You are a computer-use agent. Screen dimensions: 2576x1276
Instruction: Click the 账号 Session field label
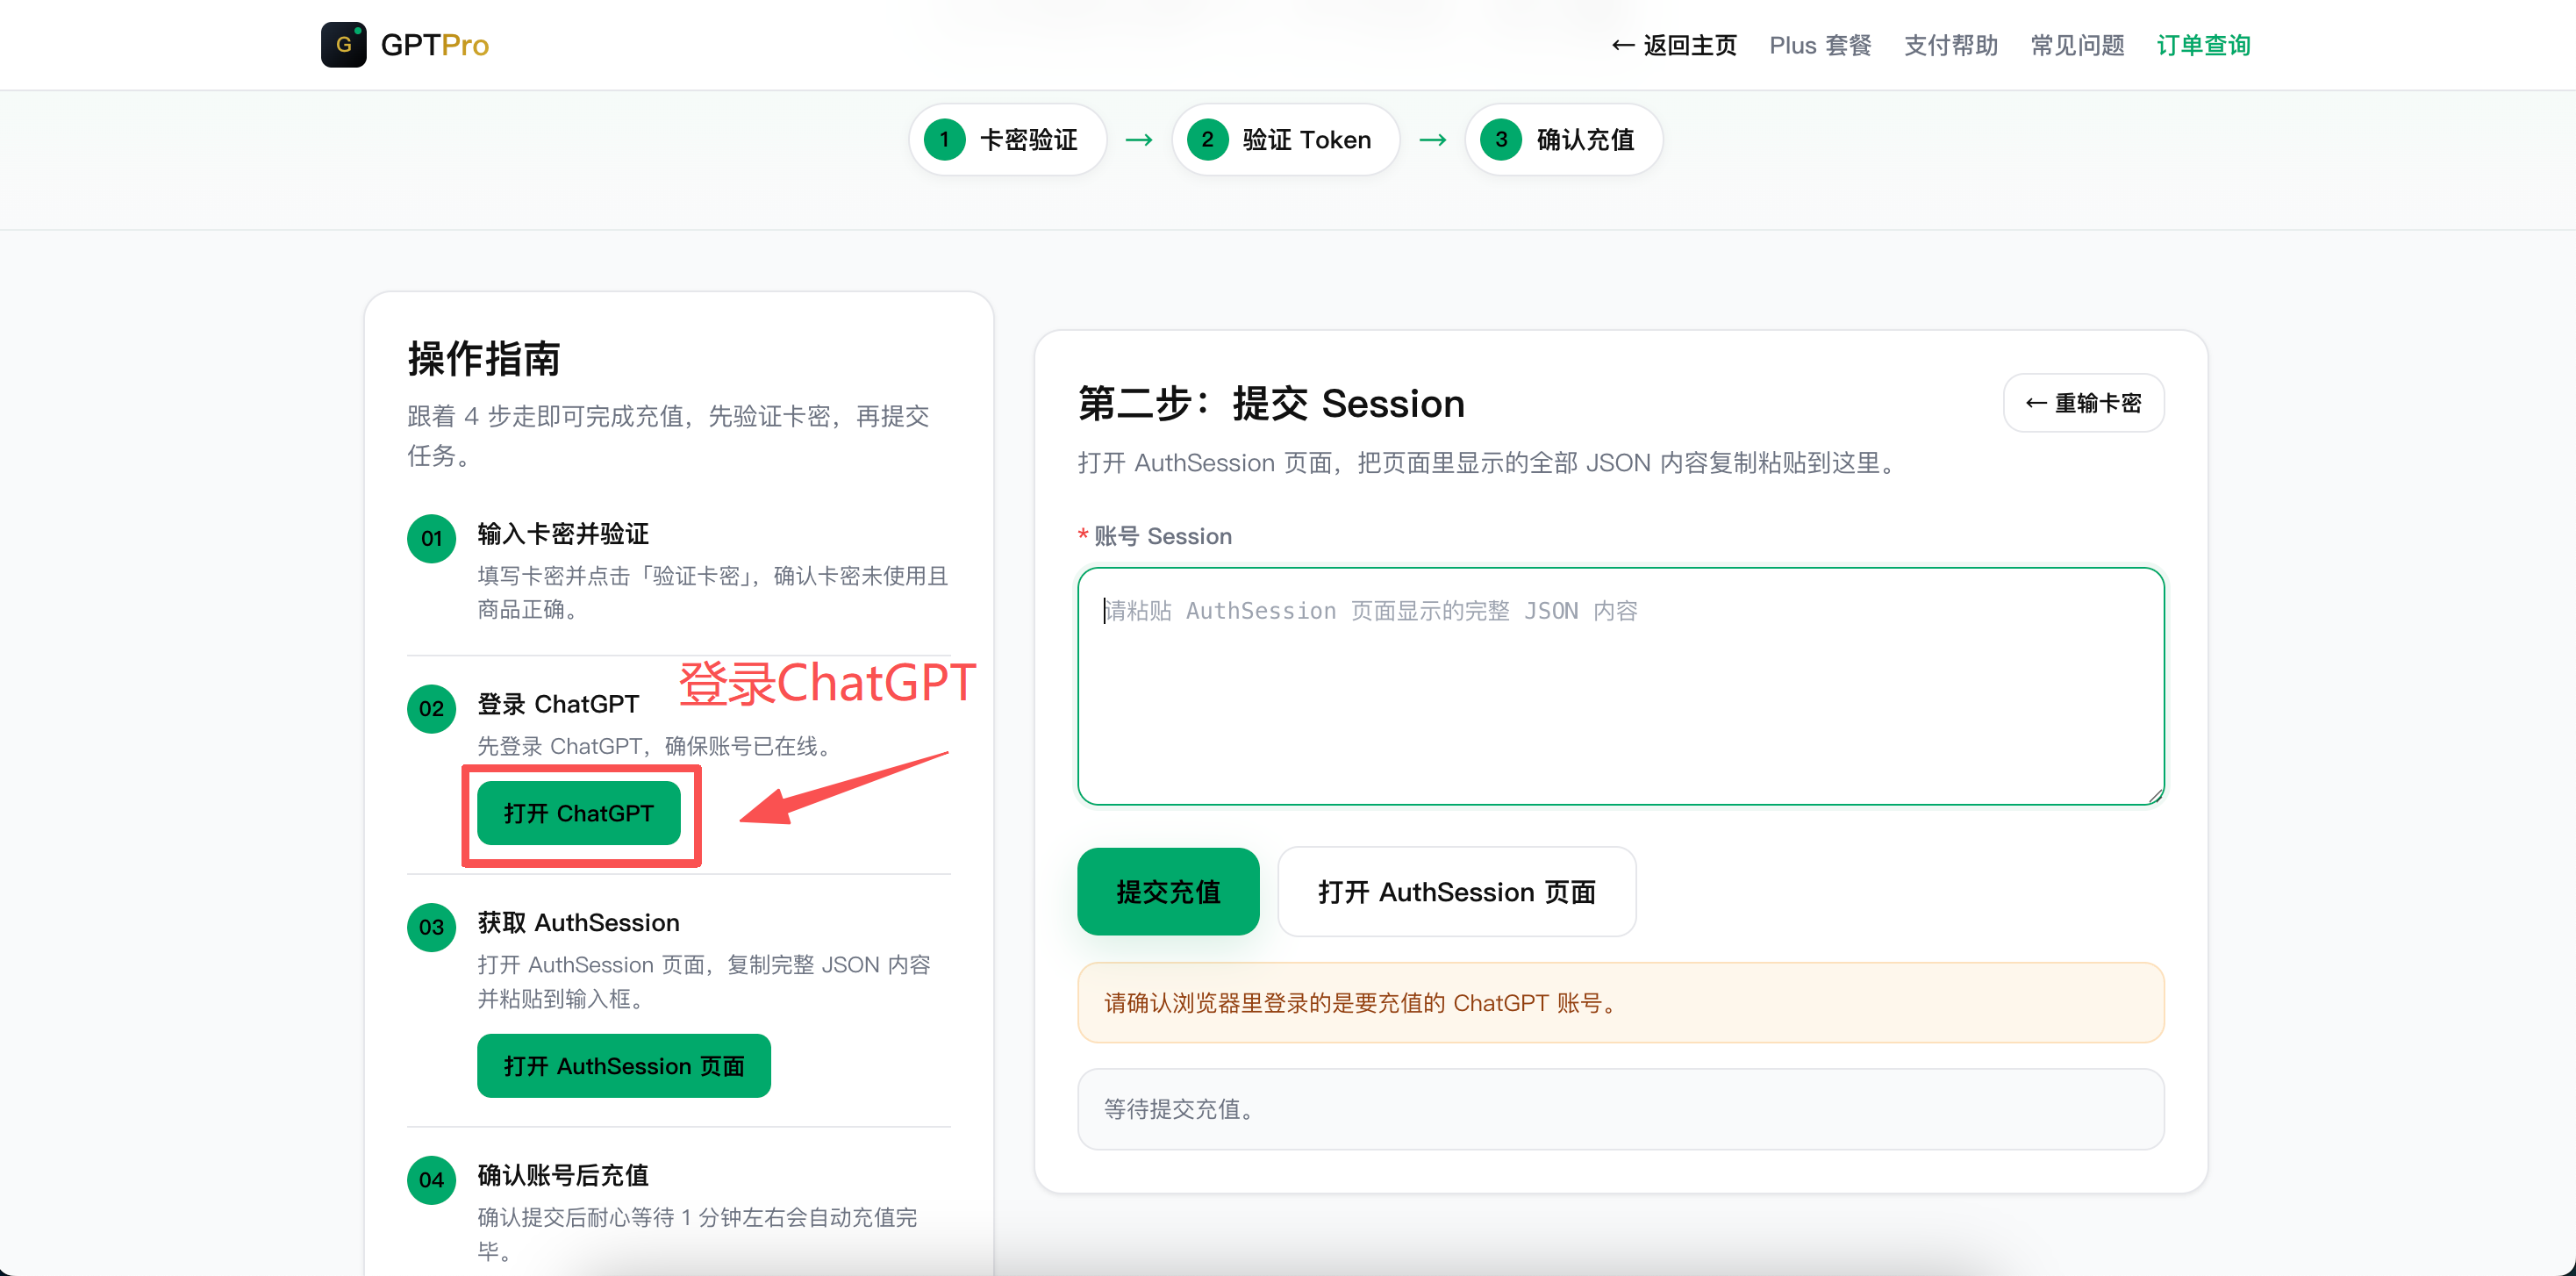pyautogui.click(x=1163, y=536)
